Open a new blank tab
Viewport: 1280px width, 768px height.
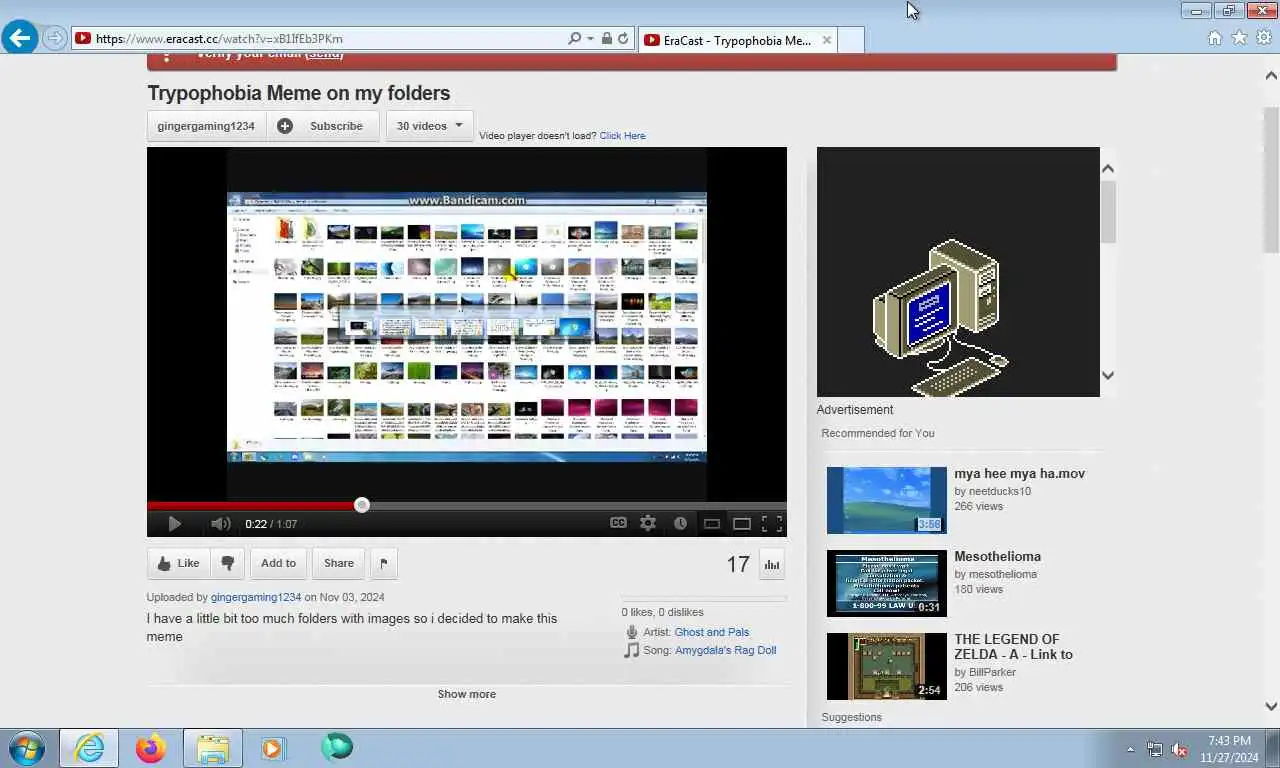pos(850,40)
